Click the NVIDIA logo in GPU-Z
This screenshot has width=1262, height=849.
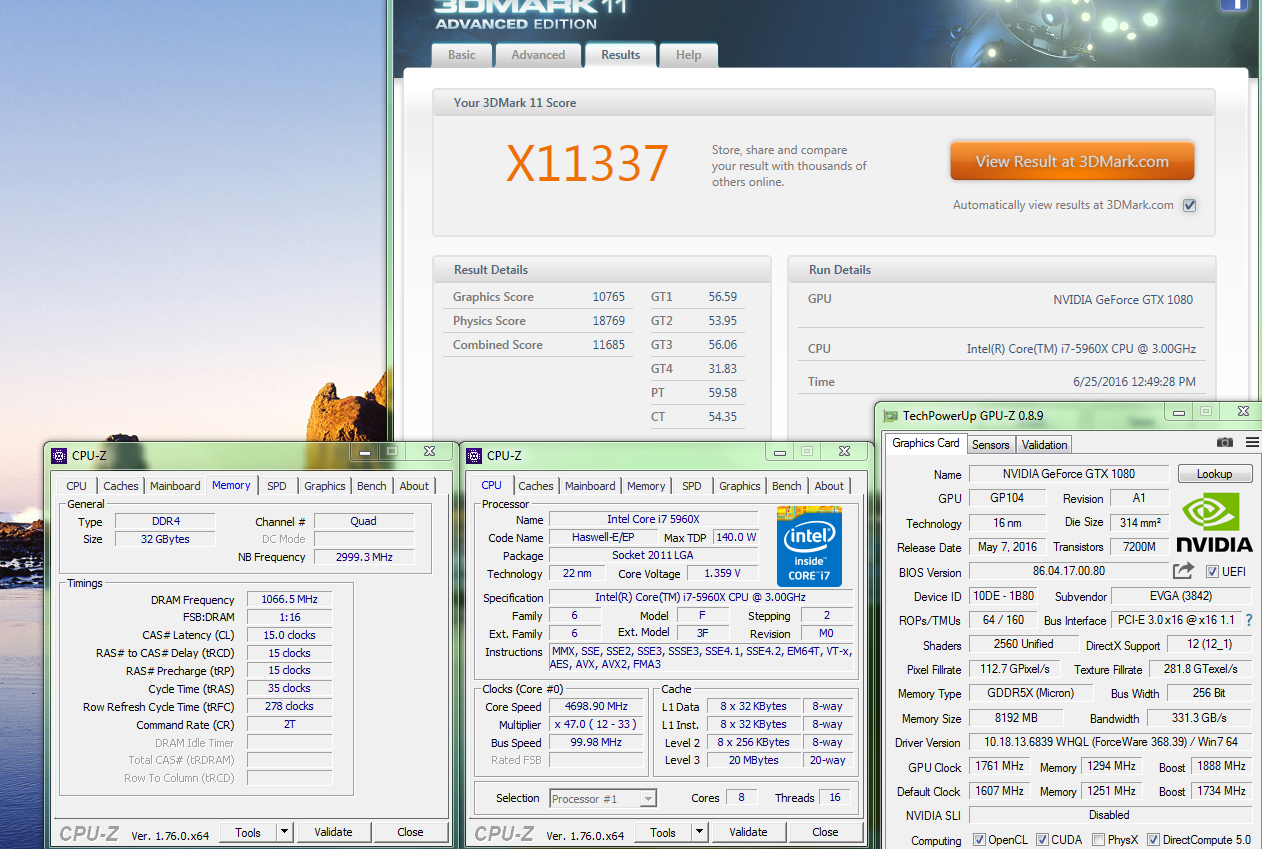click(x=1213, y=523)
